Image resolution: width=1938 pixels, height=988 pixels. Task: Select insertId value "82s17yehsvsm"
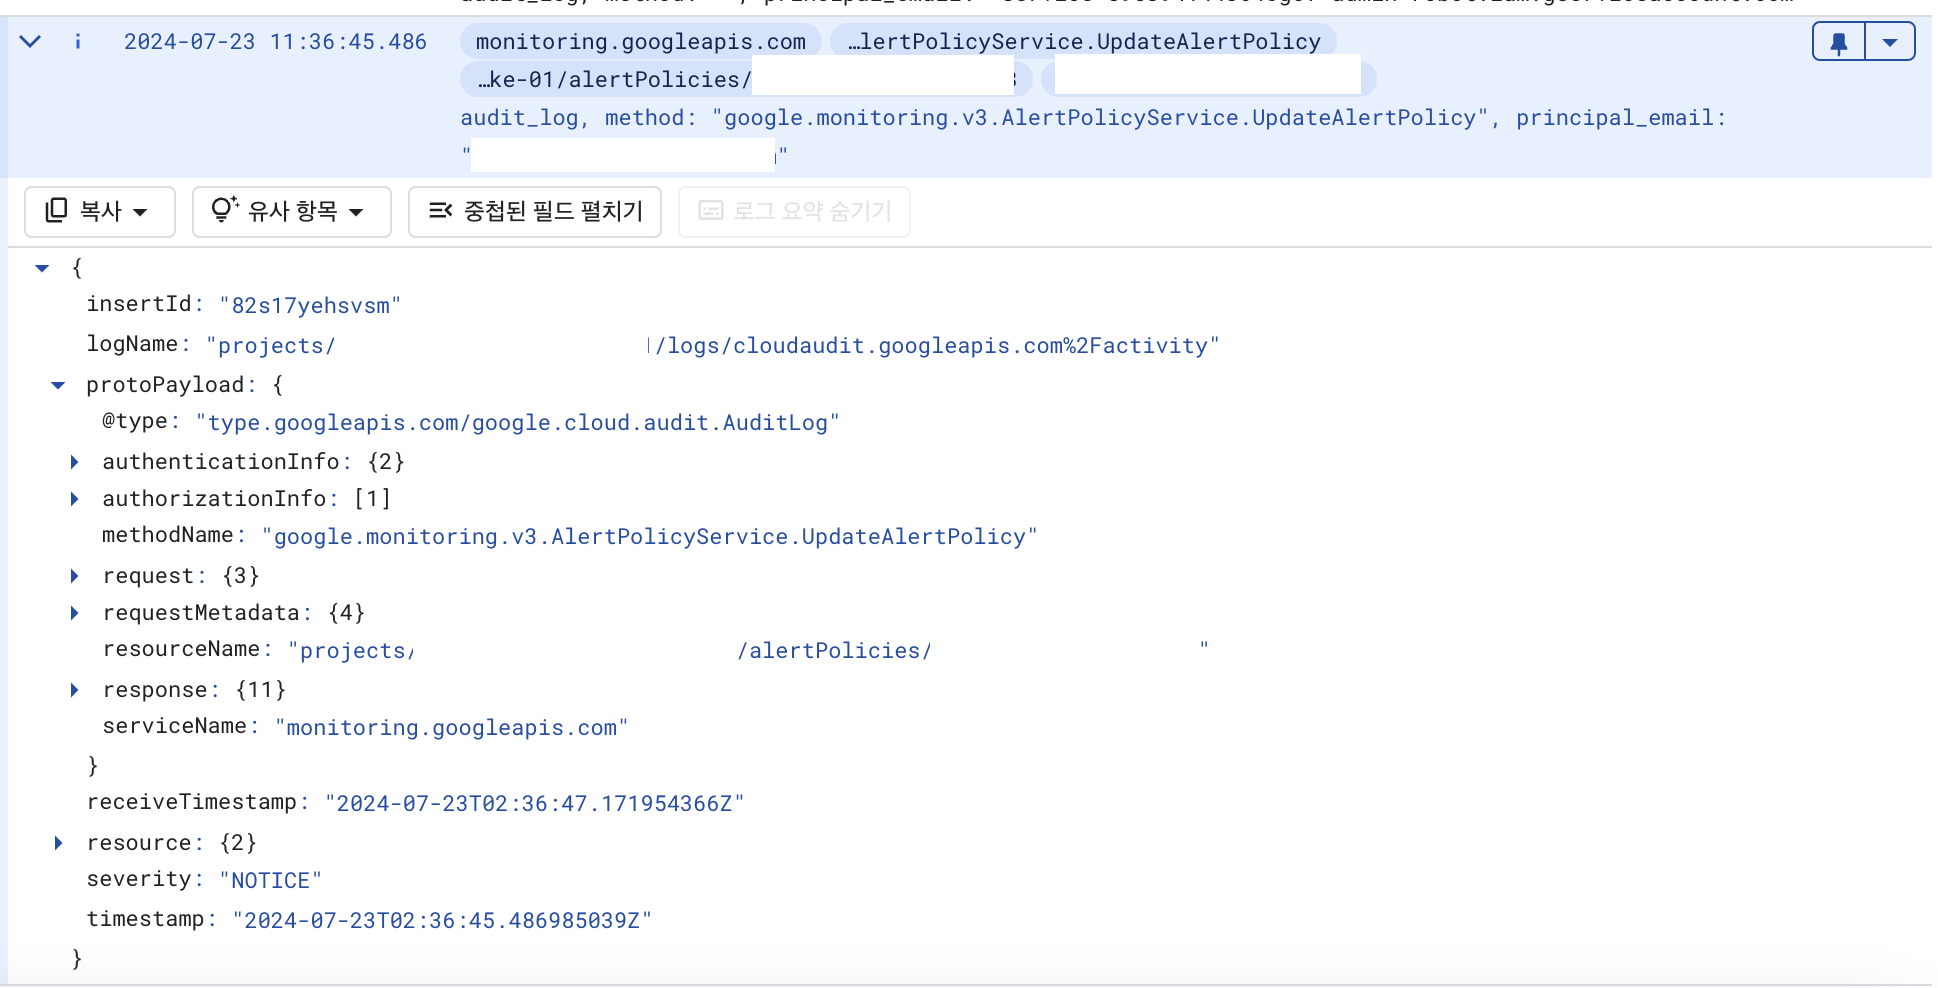point(310,306)
